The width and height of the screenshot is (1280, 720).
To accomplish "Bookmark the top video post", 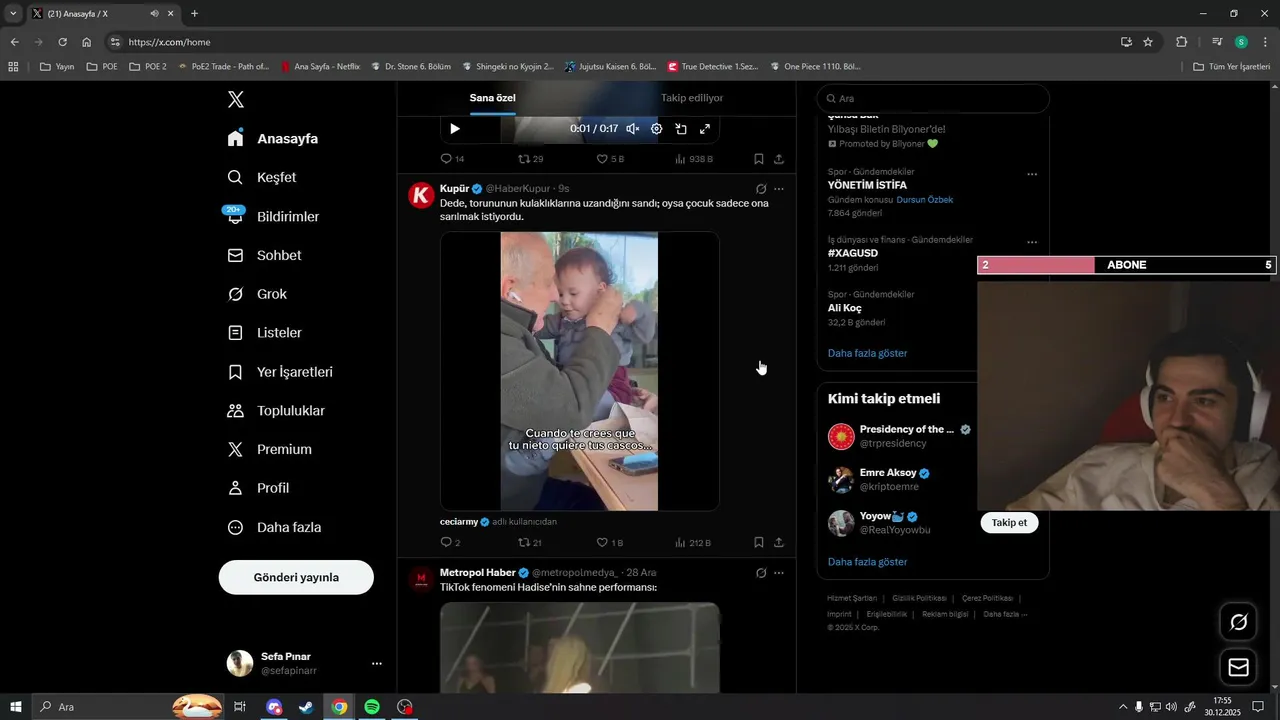I will click(759, 159).
